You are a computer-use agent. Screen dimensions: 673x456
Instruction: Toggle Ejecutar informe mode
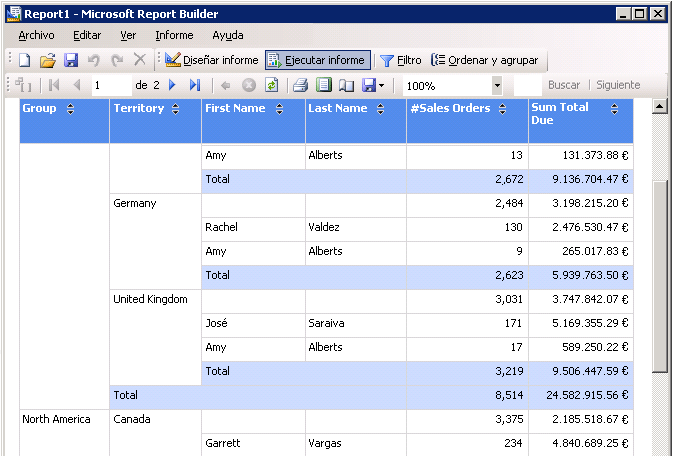coord(318,61)
